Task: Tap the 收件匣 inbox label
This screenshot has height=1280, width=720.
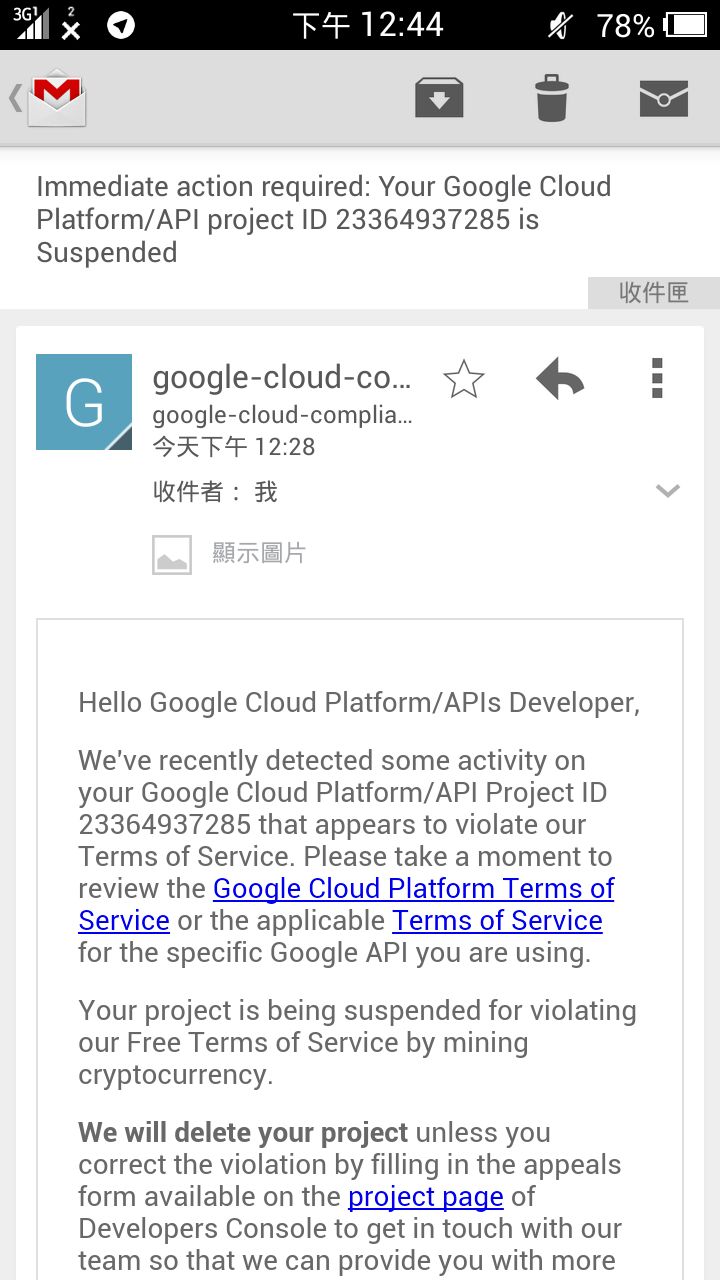Action: click(653, 292)
